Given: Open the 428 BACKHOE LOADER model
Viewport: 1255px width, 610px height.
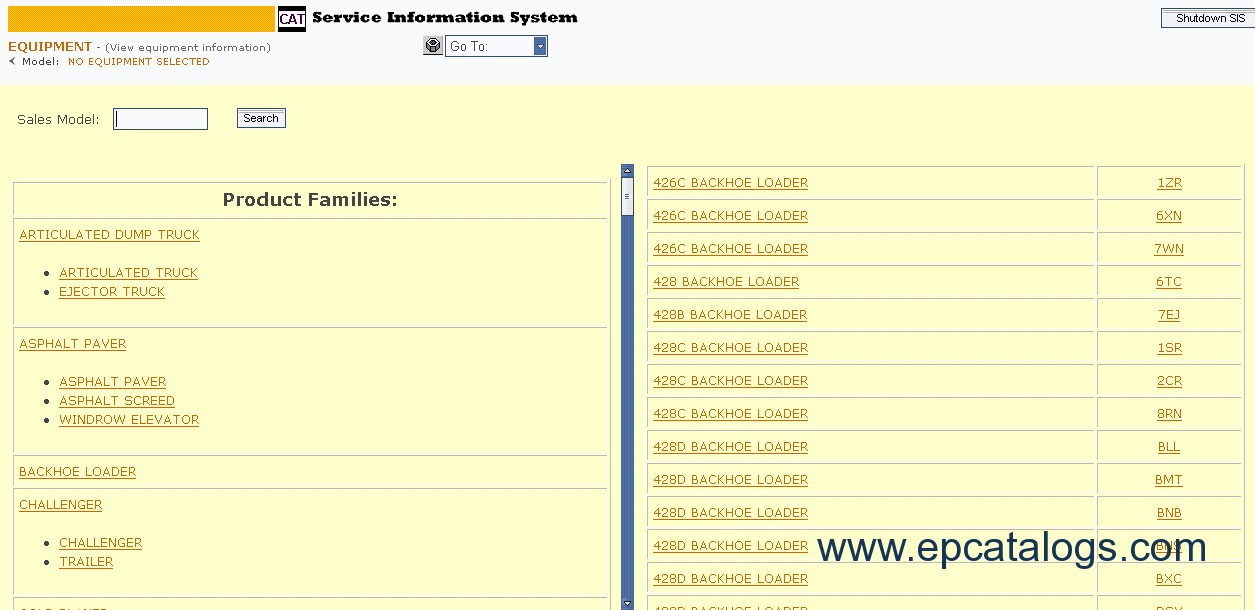Looking at the screenshot, I should coord(726,282).
